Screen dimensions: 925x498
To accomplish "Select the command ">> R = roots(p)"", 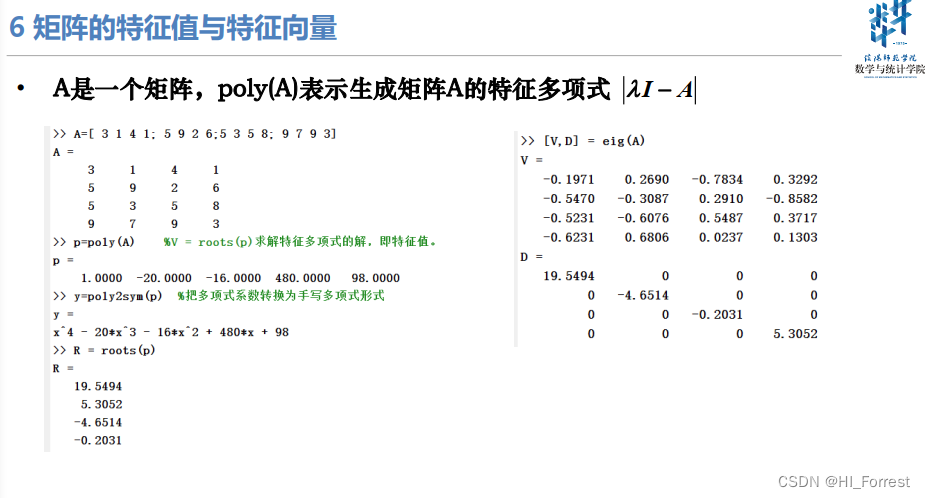I will pos(104,350).
